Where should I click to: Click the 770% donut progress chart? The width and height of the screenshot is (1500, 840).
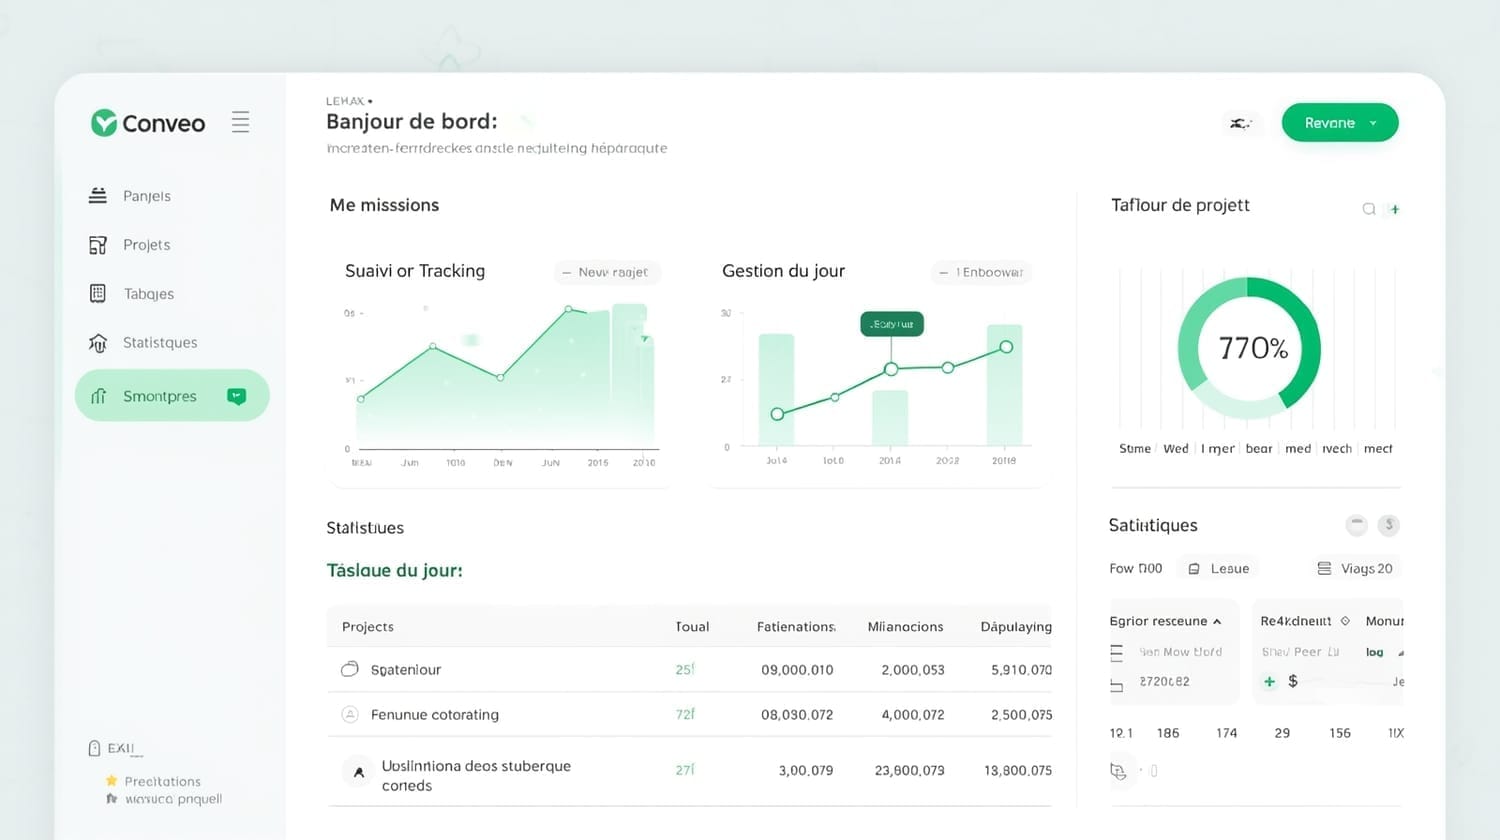click(x=1249, y=348)
